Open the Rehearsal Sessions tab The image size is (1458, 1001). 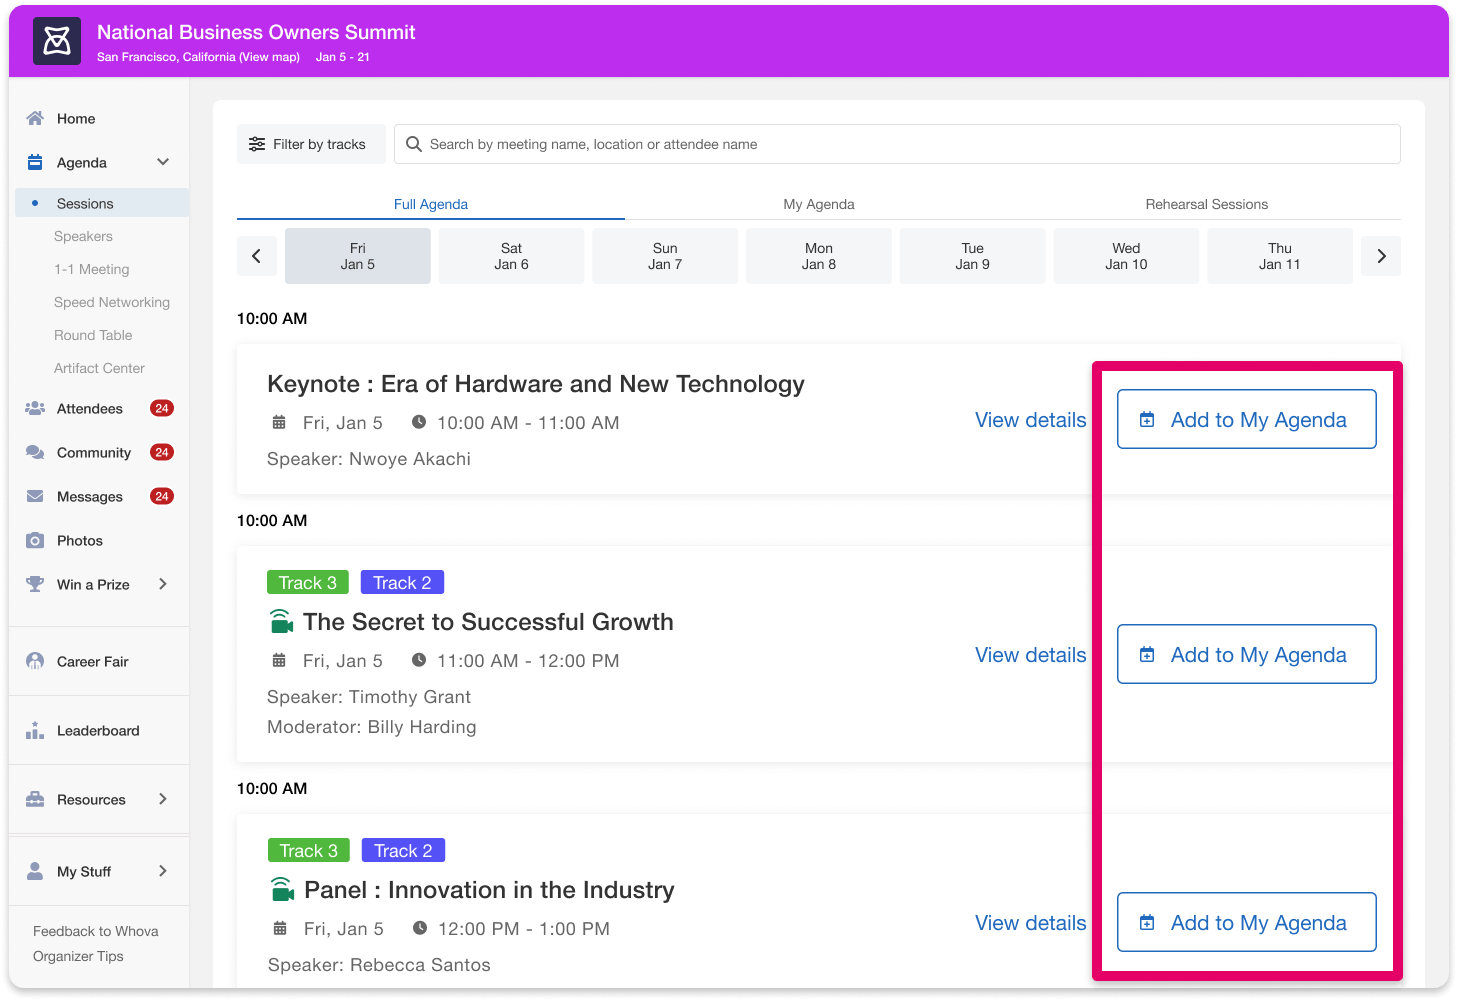tap(1206, 204)
